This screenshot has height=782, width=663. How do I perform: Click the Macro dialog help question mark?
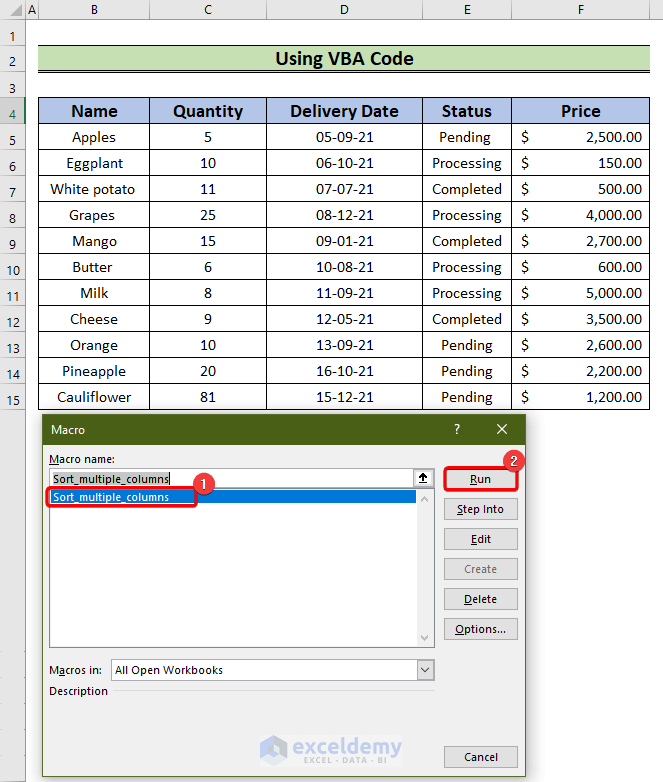457,429
